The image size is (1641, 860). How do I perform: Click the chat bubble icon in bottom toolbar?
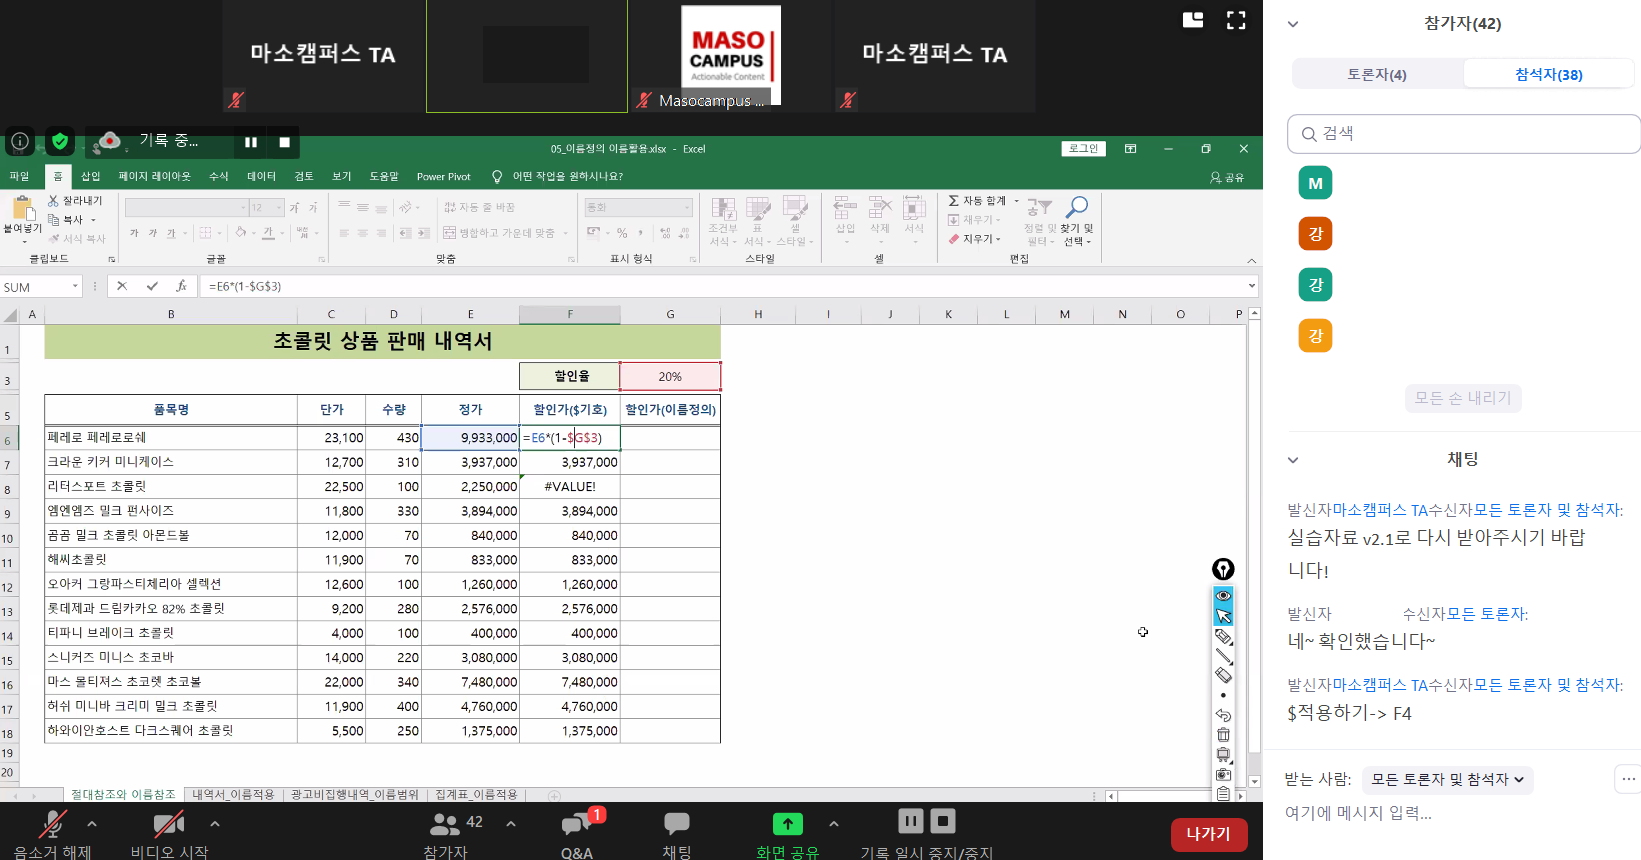(677, 824)
